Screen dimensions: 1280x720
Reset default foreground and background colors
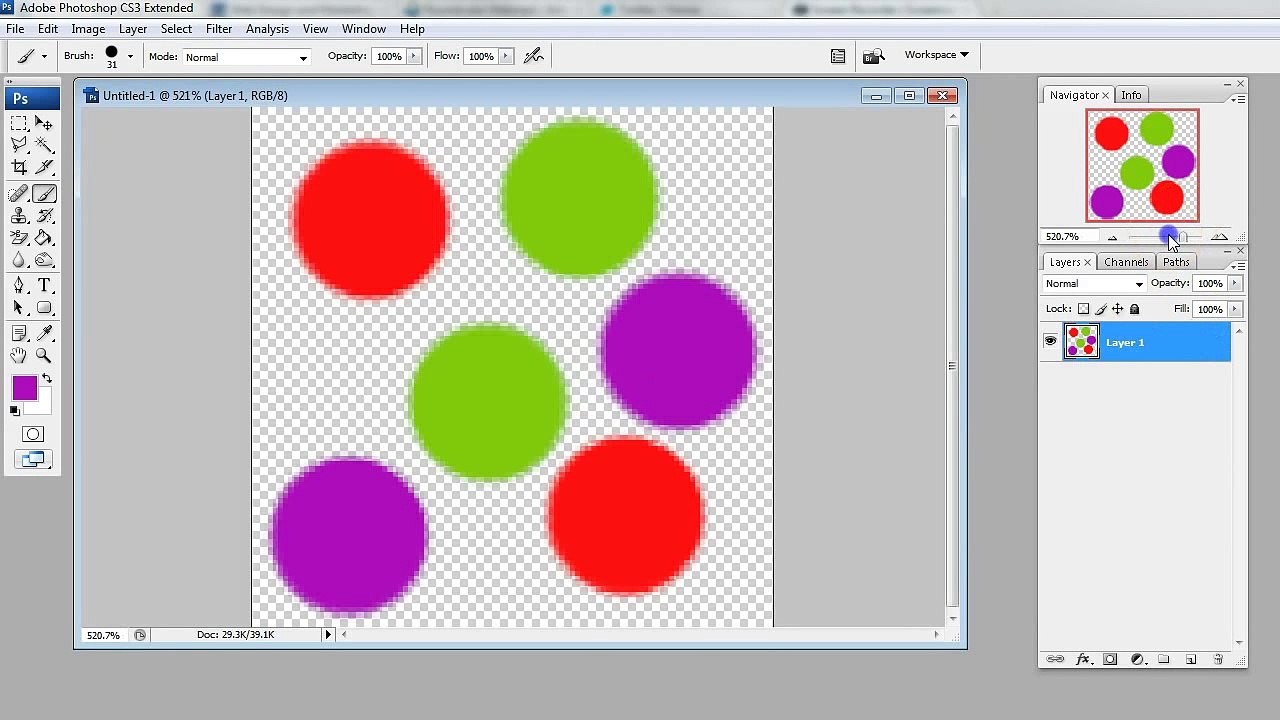point(15,411)
